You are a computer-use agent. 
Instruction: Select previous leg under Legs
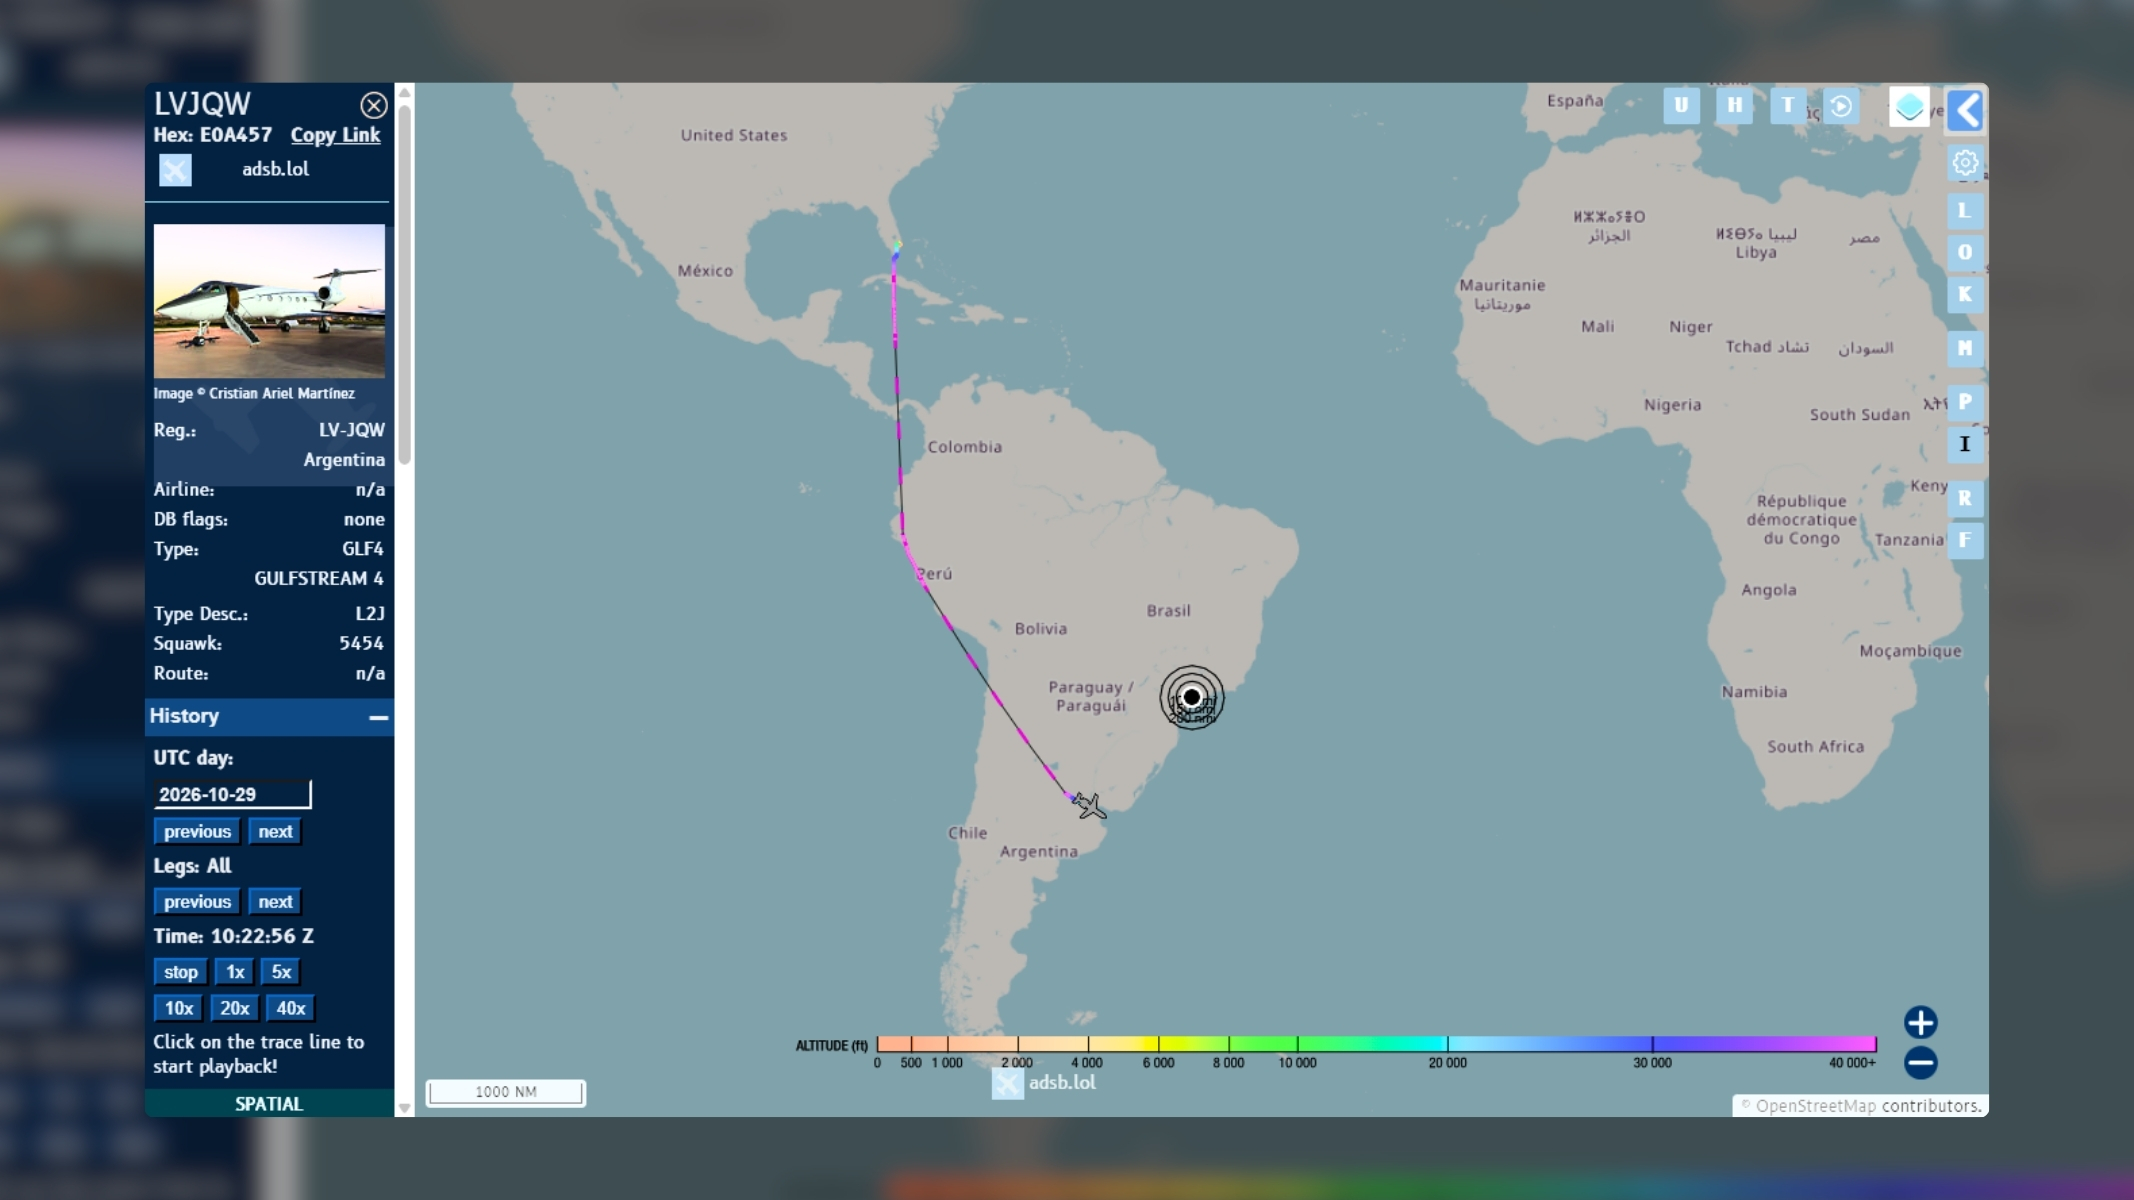197,902
